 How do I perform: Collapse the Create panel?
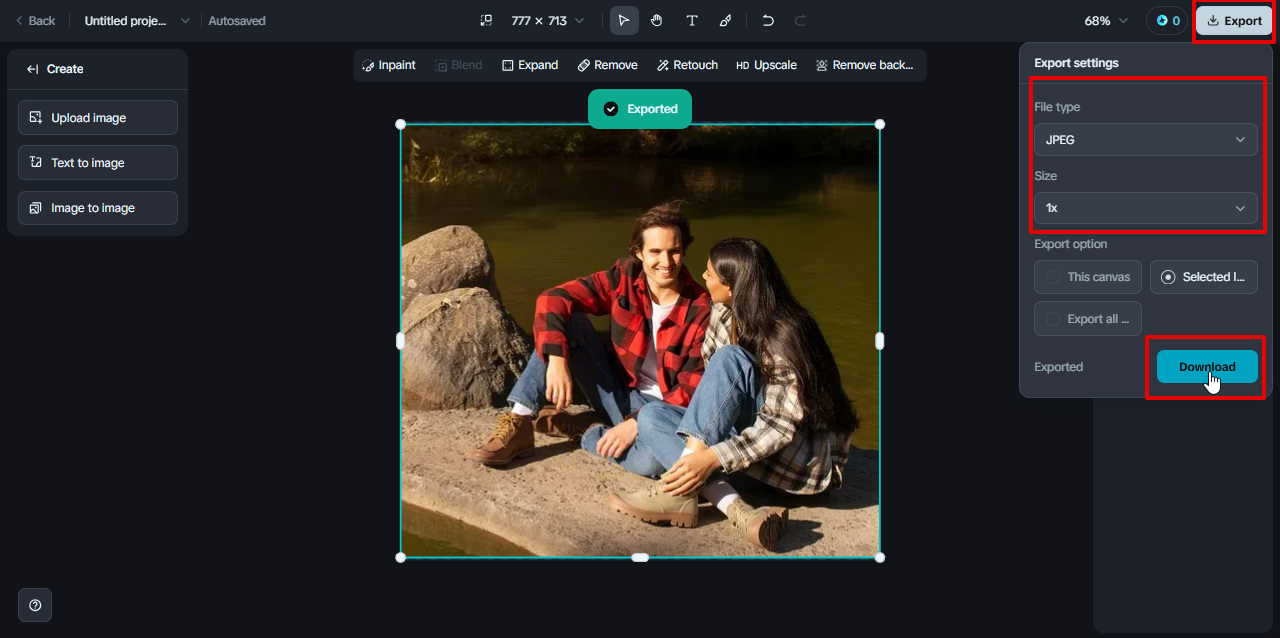32,69
